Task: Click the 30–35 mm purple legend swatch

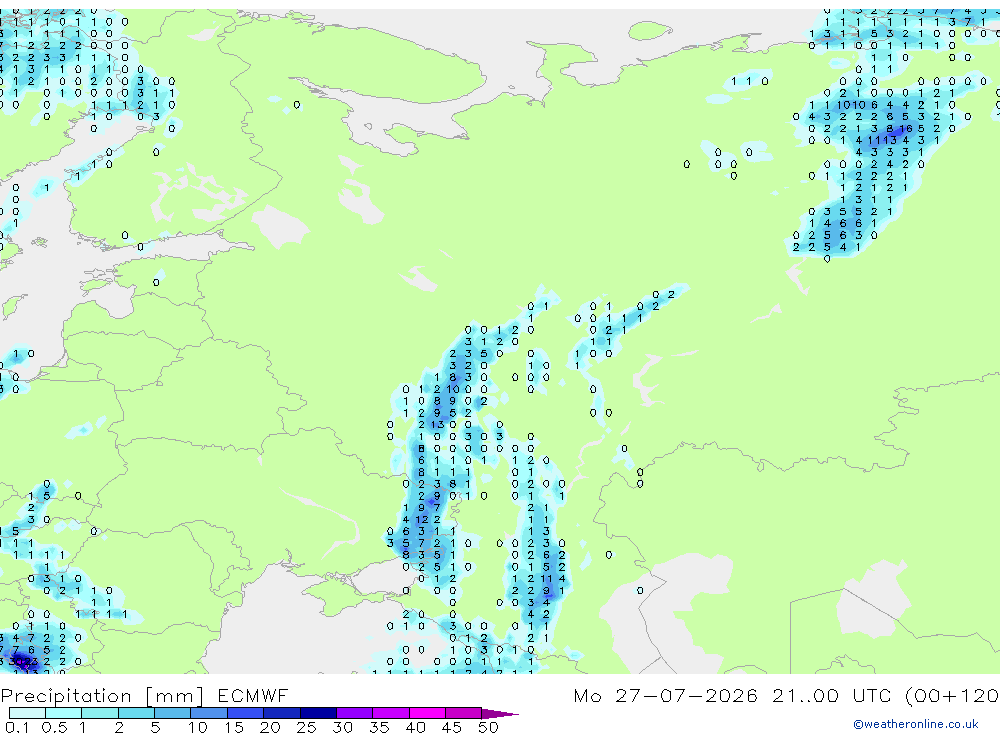Action: [x=355, y=713]
